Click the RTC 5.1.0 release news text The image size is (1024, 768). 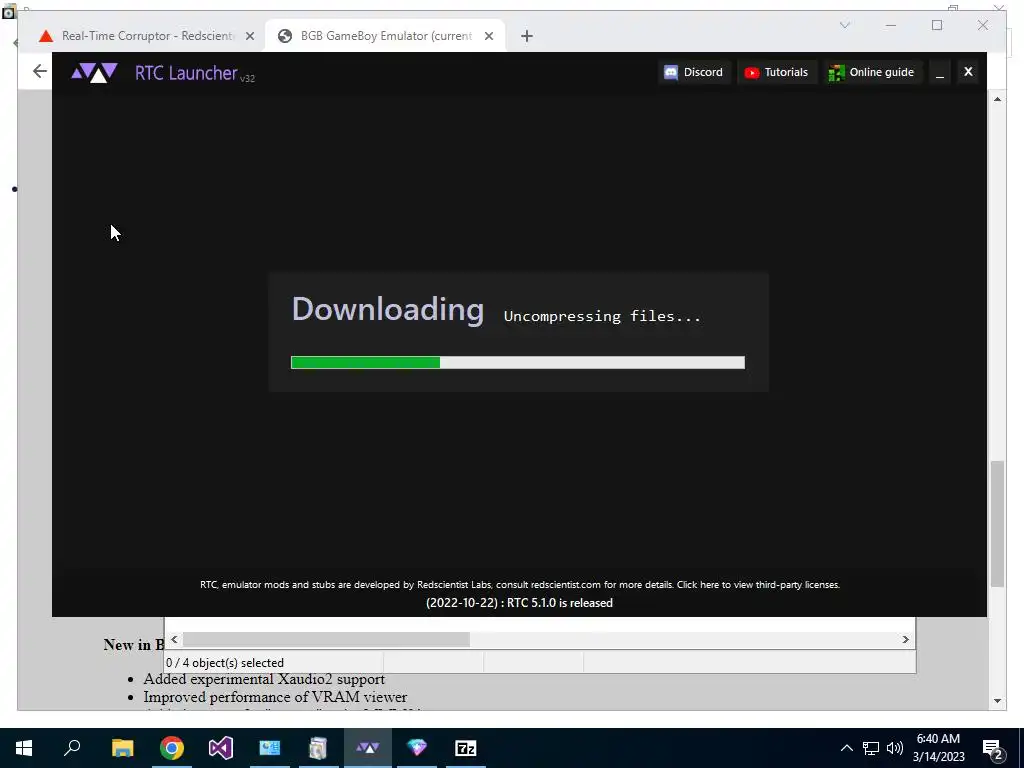pos(519,603)
